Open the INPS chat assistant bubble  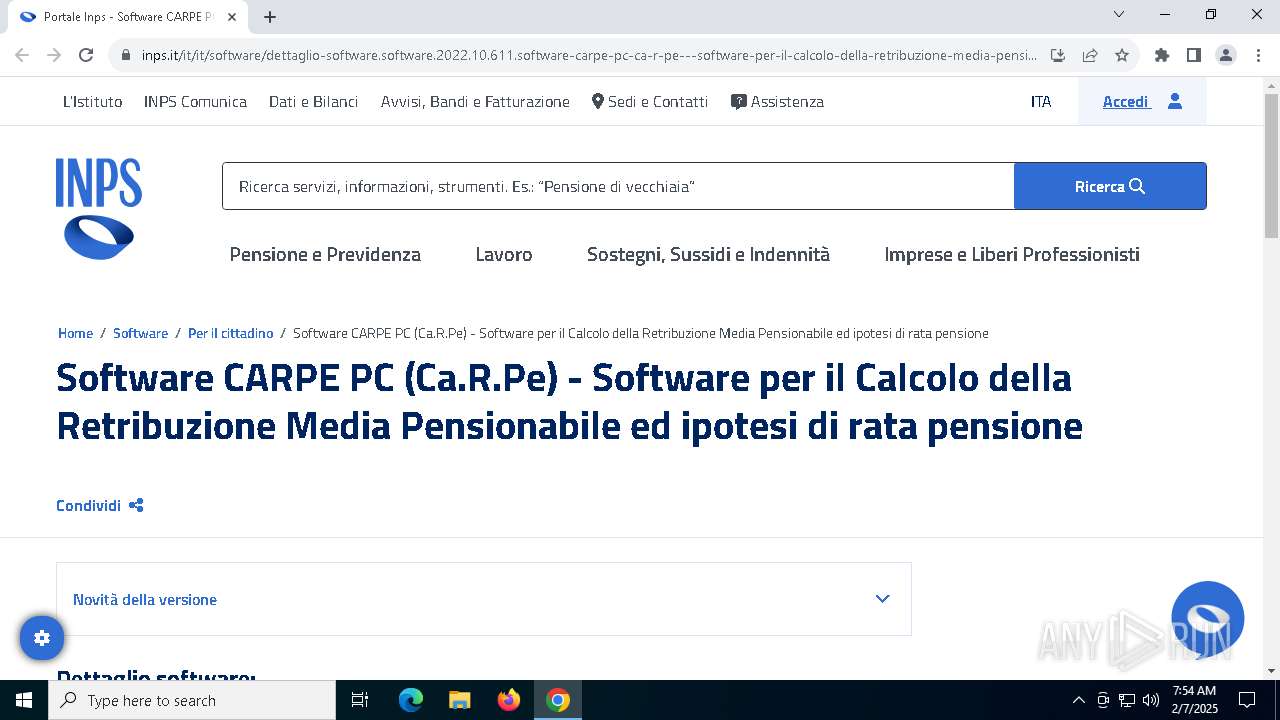(x=1207, y=618)
